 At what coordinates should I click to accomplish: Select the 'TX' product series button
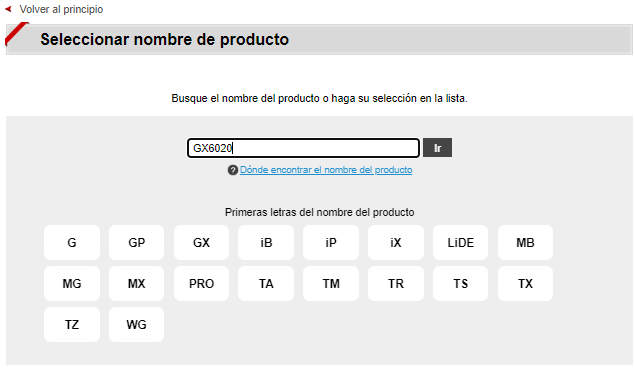coord(525,283)
